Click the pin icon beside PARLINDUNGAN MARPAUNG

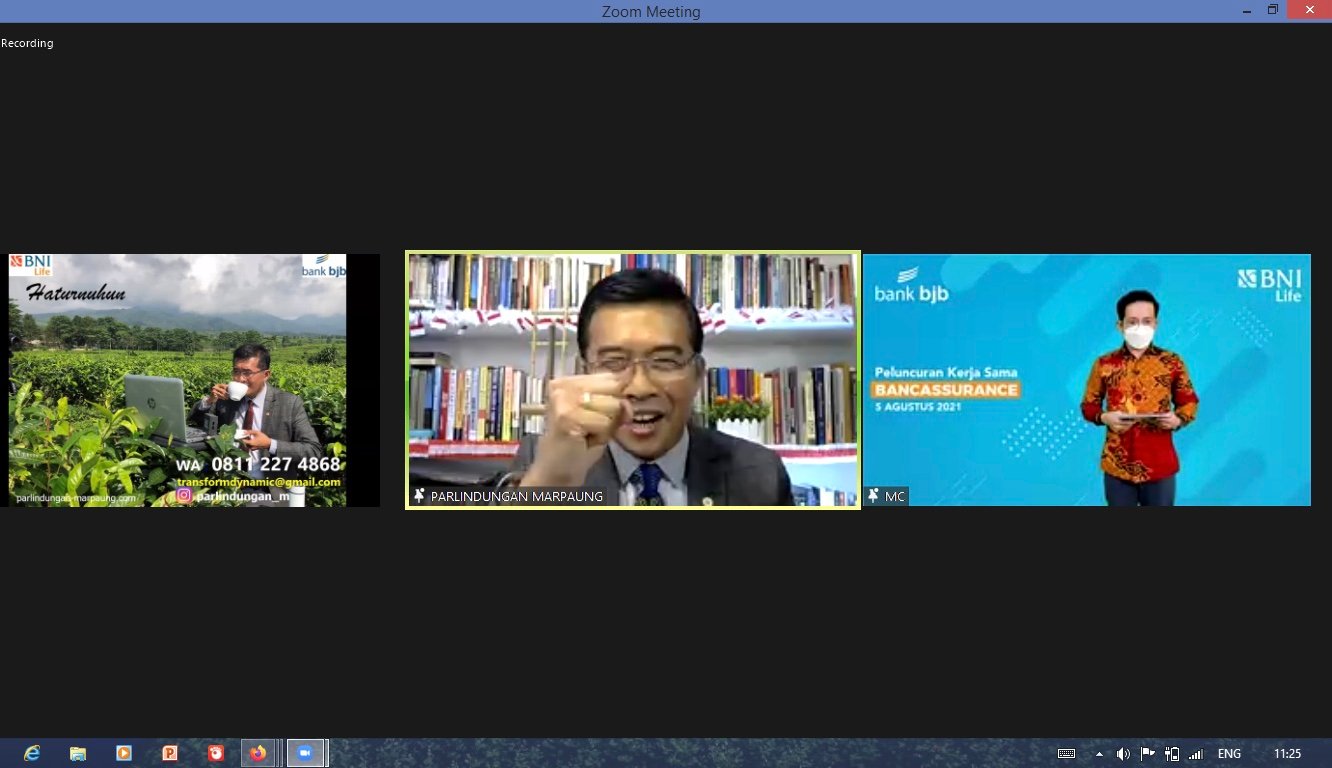coord(419,496)
